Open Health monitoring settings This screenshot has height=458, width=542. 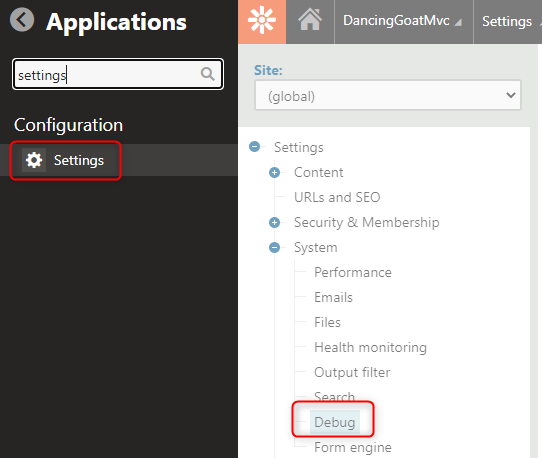(370, 347)
